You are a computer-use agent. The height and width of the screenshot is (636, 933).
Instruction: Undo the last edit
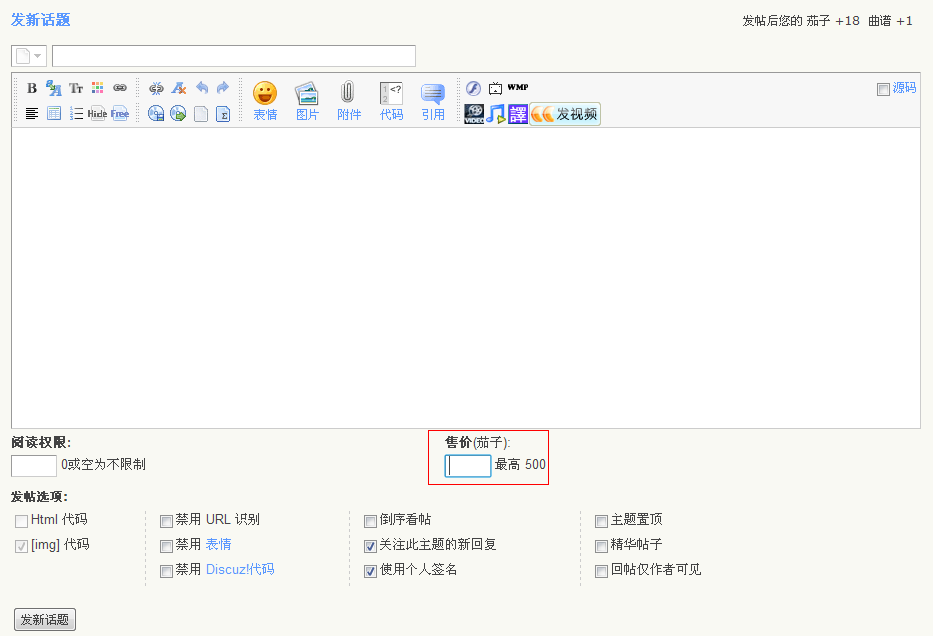tap(202, 88)
